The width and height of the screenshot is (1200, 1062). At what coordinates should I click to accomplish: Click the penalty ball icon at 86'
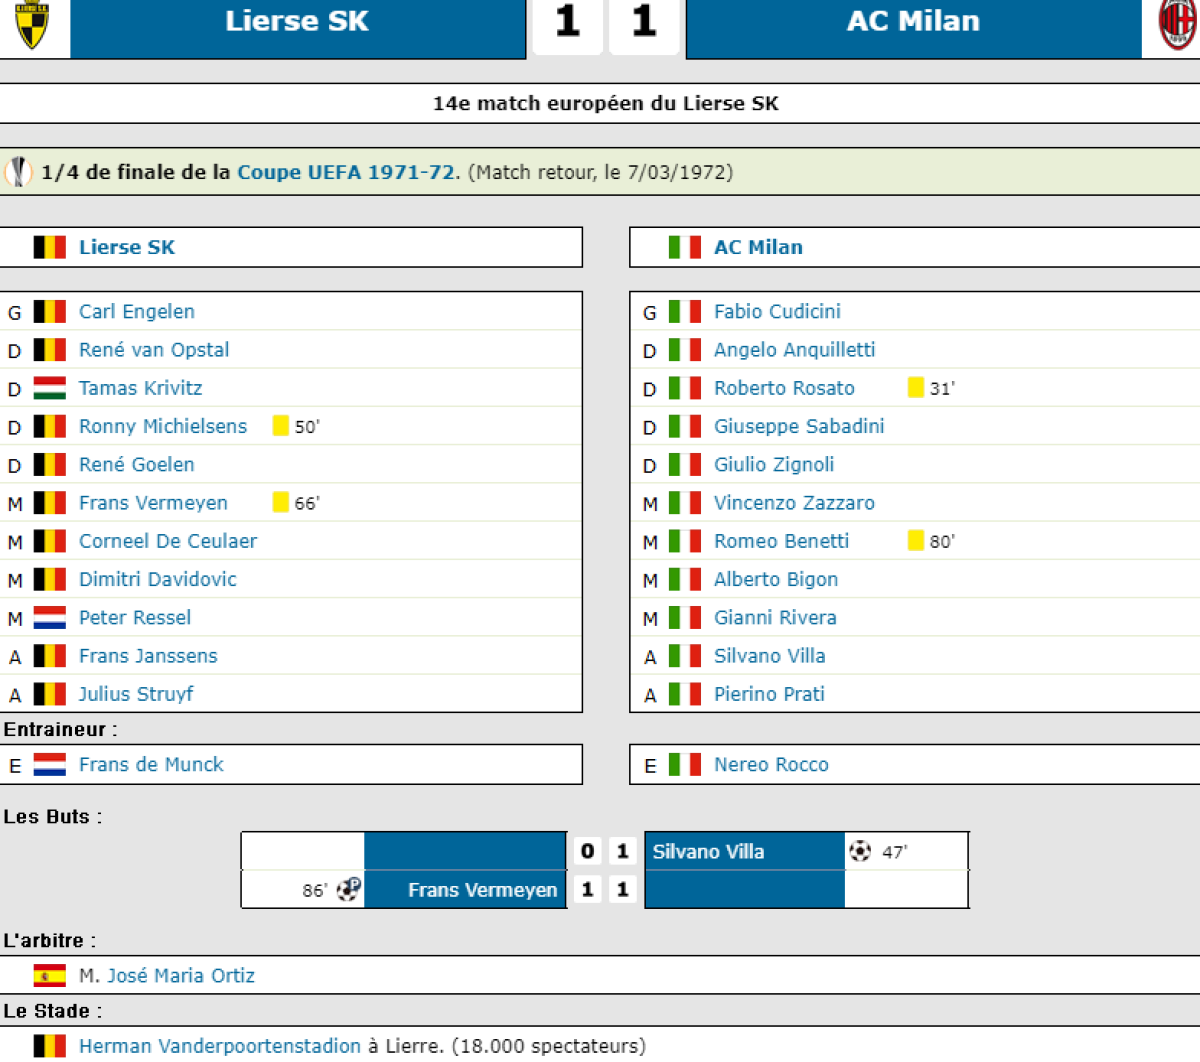pos(348,889)
